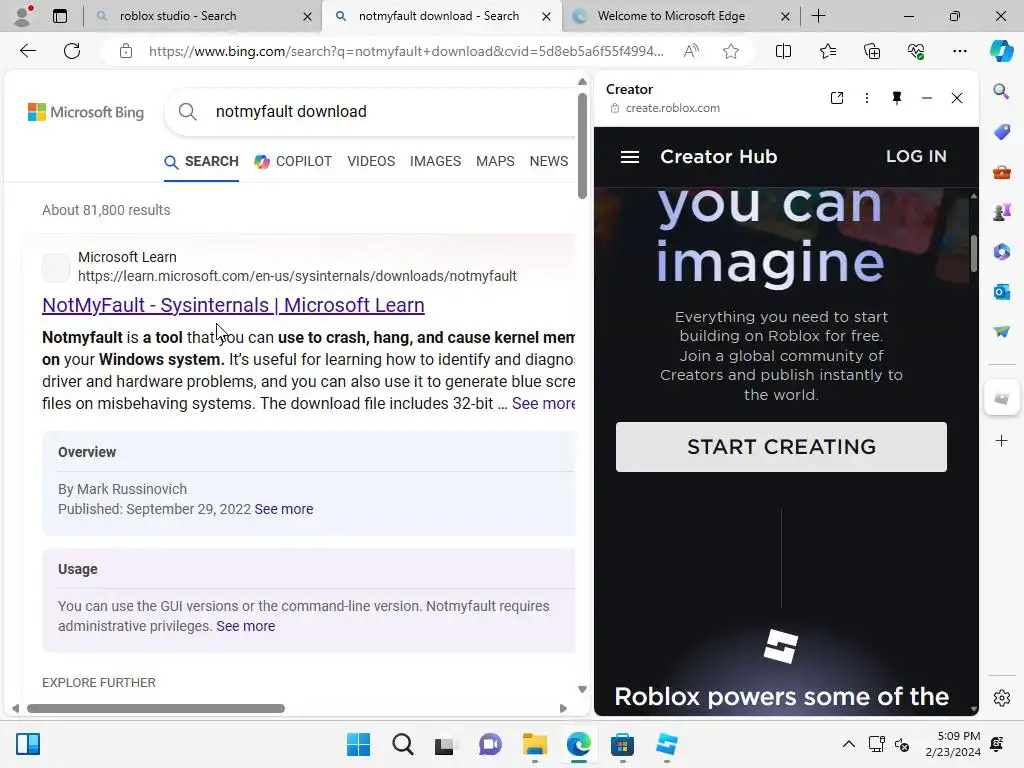This screenshot has width=1024, height=768.
Task: Open the Windows Start button
Action: click(358, 744)
